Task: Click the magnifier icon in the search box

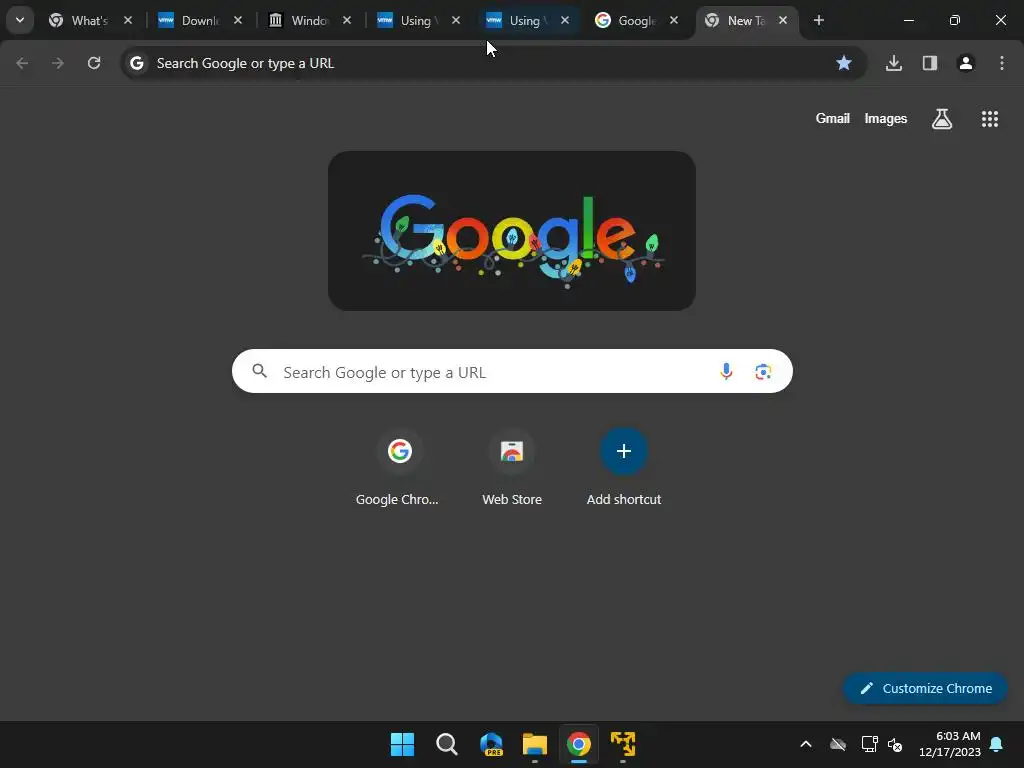Action: [260, 372]
